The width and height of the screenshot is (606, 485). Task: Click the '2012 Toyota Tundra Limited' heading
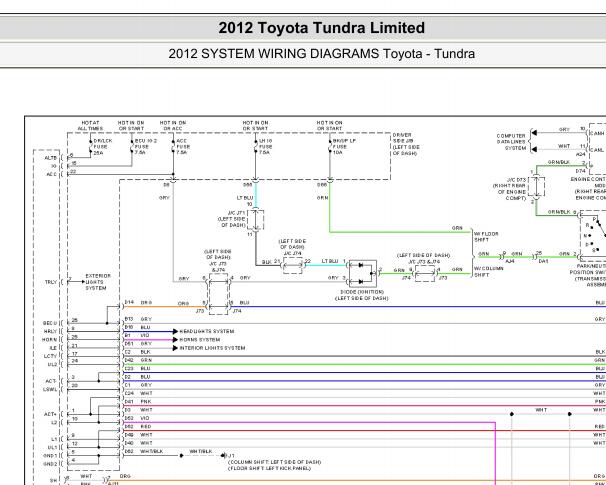pyautogui.click(x=322, y=28)
